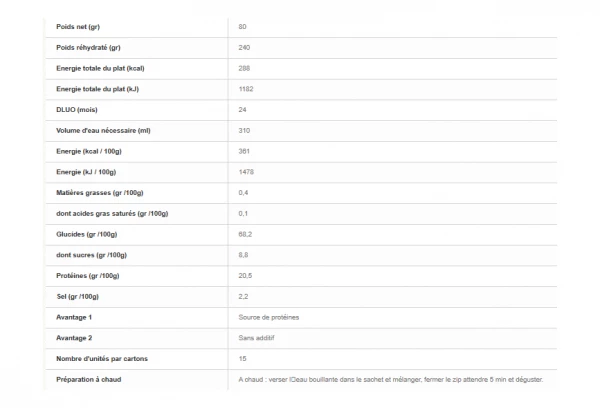Click "Volume d'eau nécessaire (ml)" label
This screenshot has width=600, height=408.
pyautogui.click(x=97, y=130)
